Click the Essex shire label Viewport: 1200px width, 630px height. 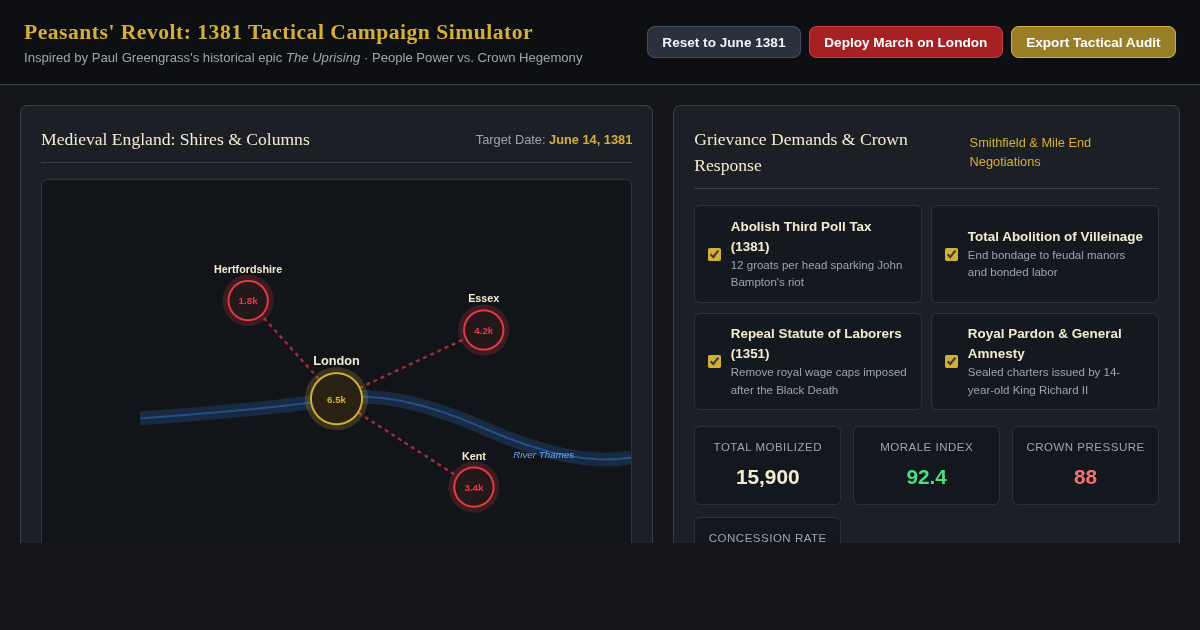484,298
